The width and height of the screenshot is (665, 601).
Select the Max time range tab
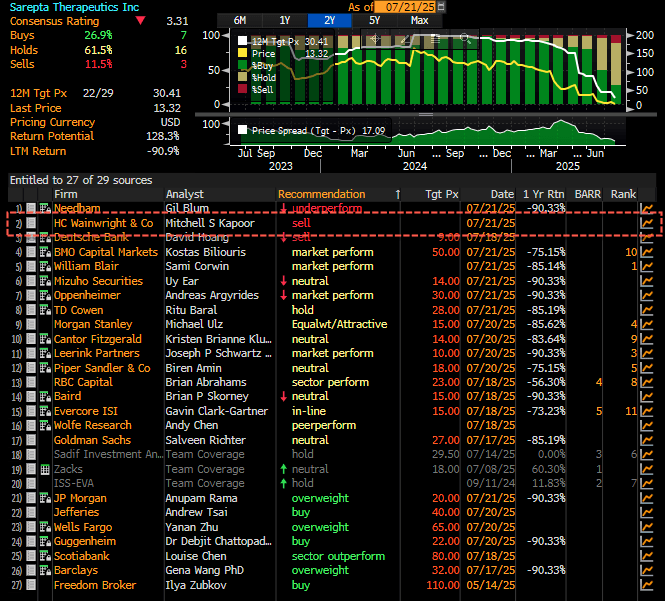(x=419, y=20)
